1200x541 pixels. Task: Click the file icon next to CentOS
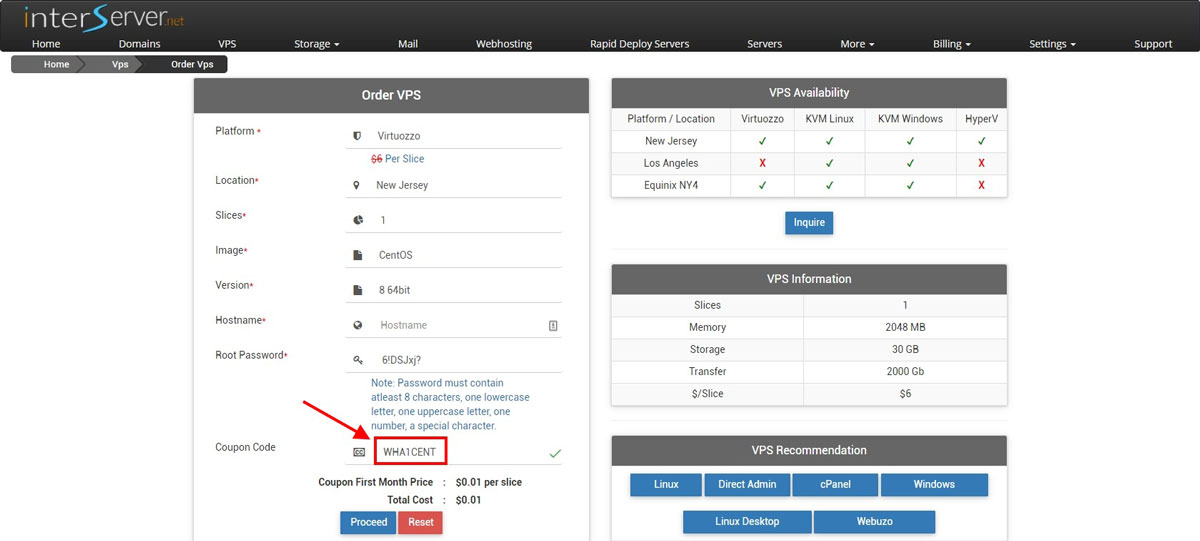click(x=357, y=255)
